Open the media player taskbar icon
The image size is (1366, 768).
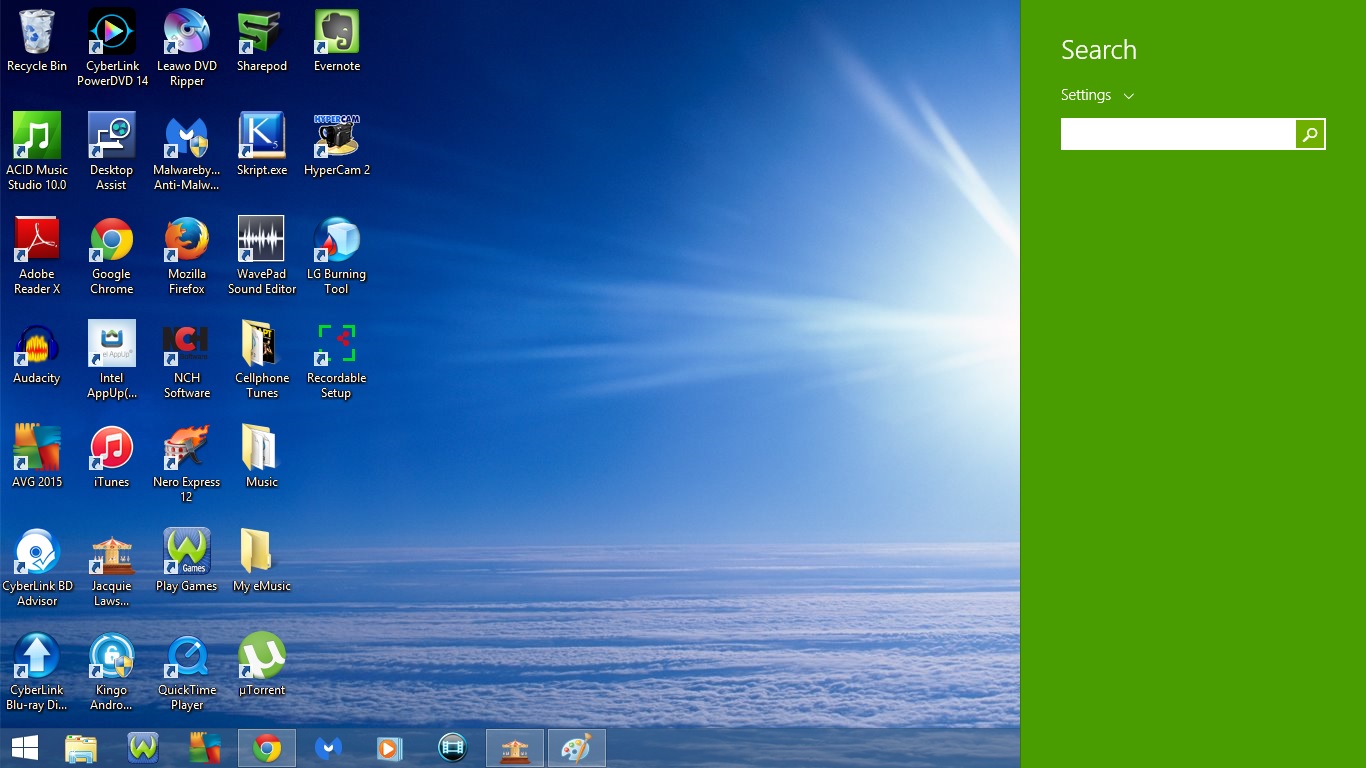(391, 748)
